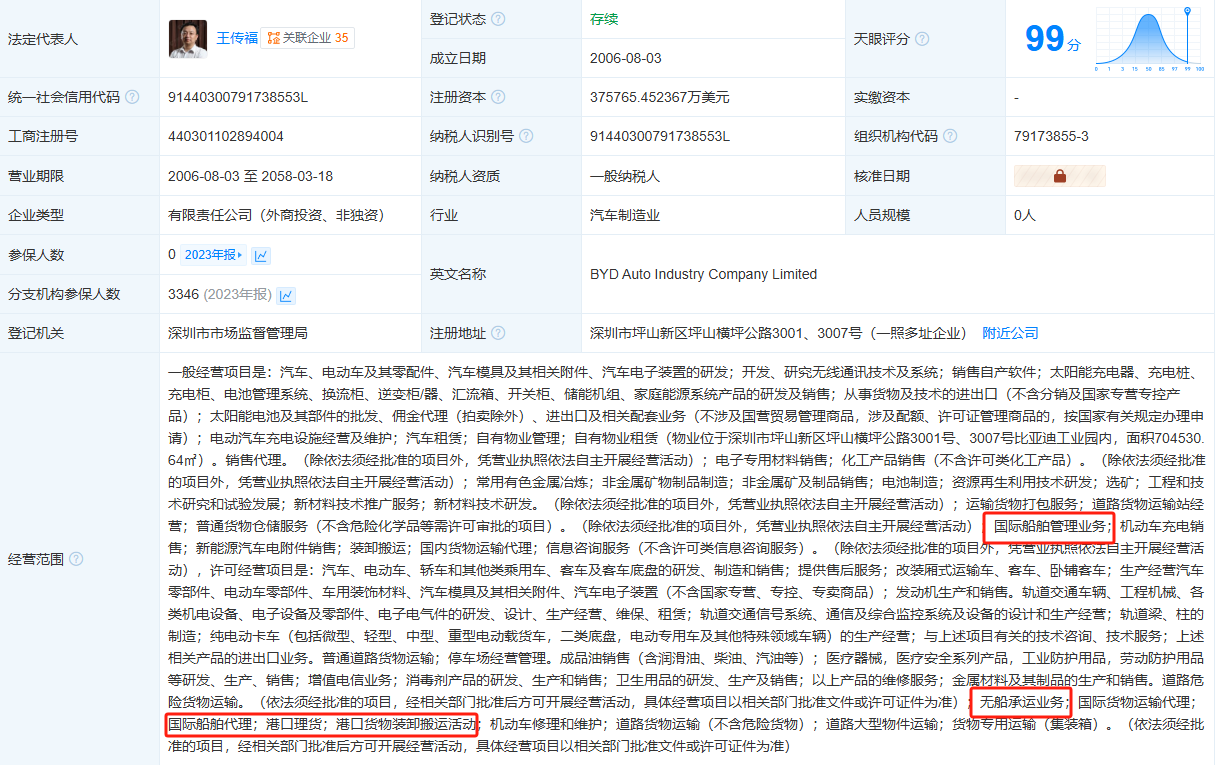
Task: Show the tooltip icon for 纳税人识别号
Action: [x=526, y=136]
